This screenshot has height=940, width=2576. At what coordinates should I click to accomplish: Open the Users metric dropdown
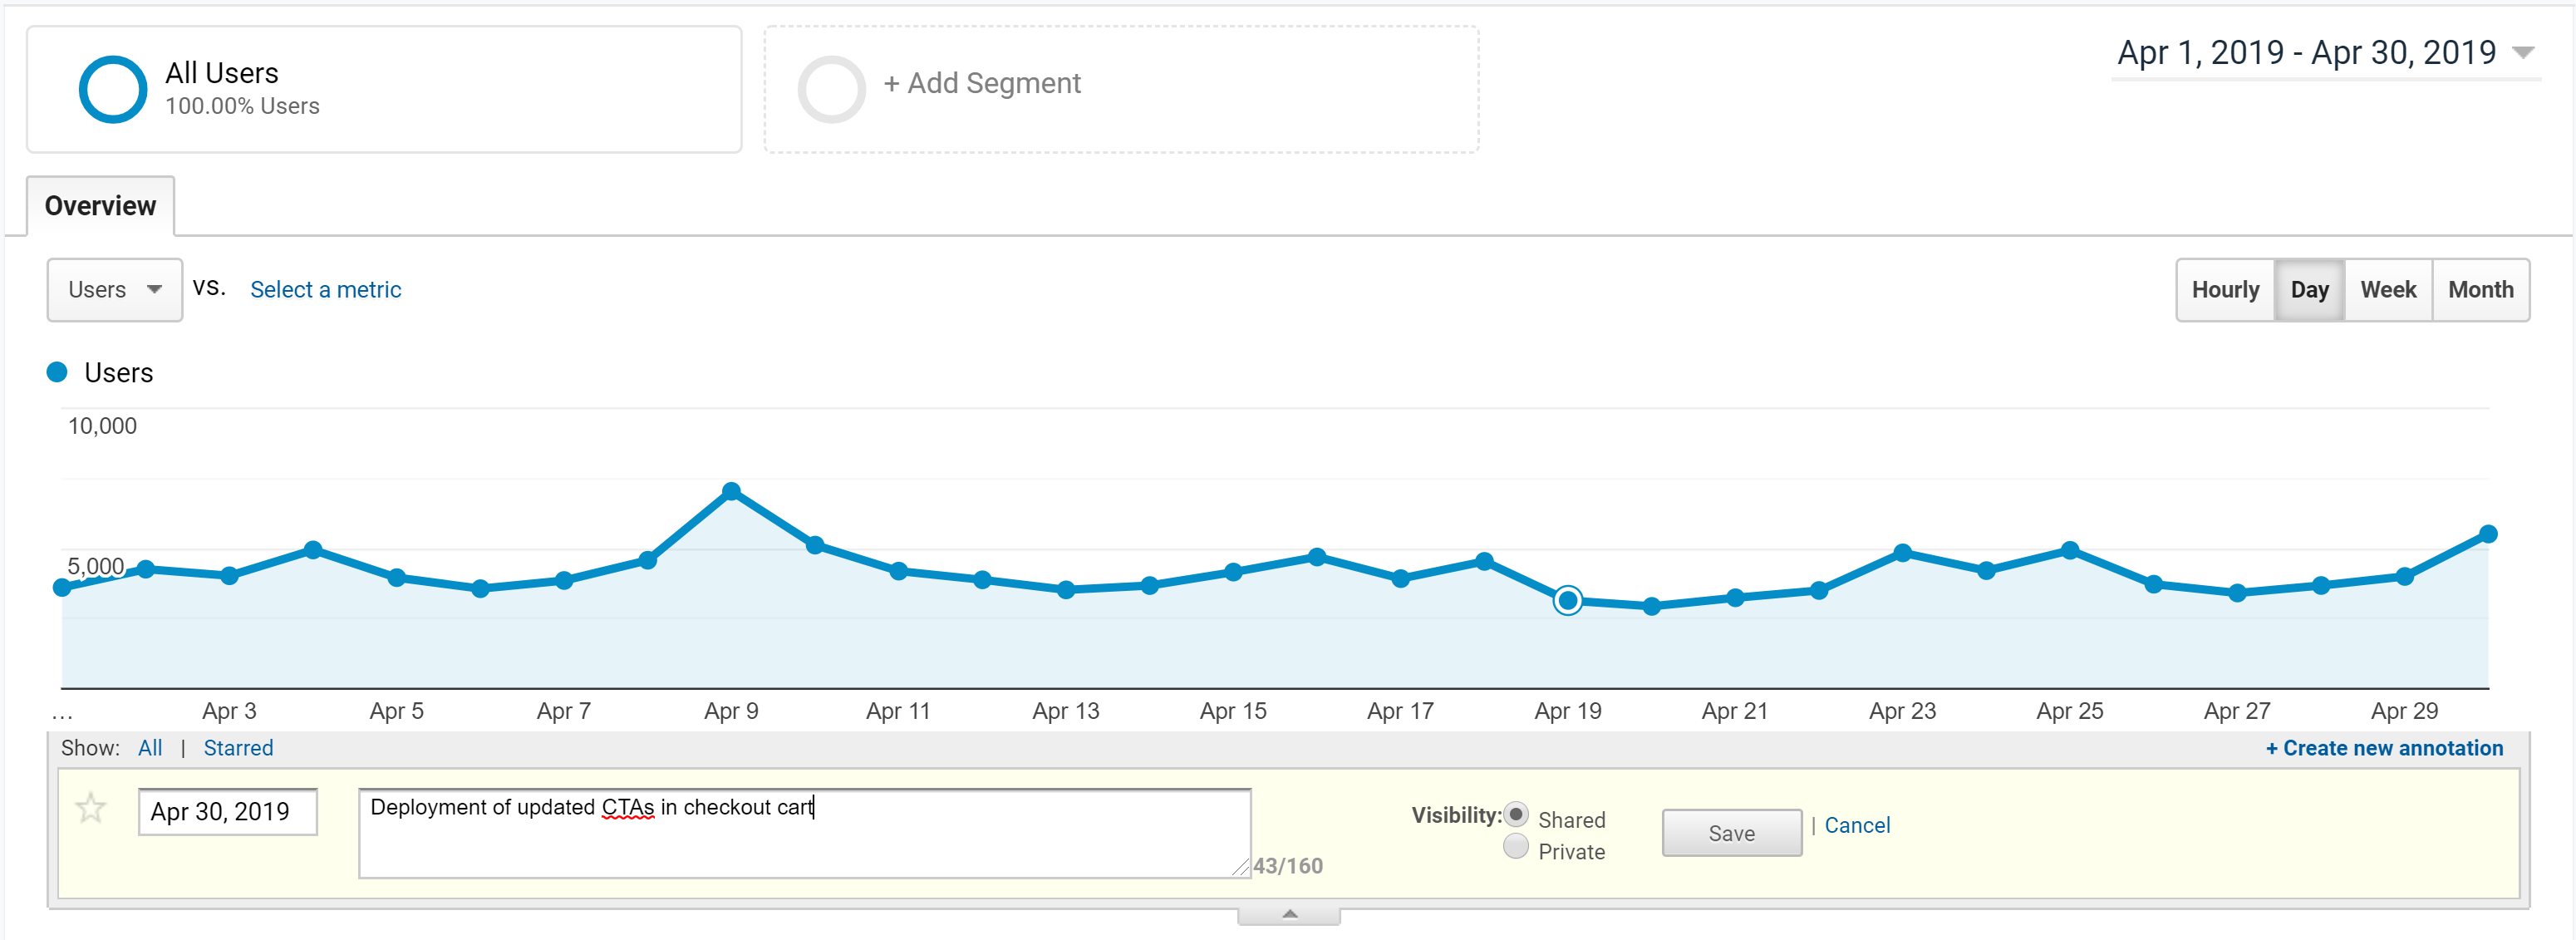tap(114, 290)
